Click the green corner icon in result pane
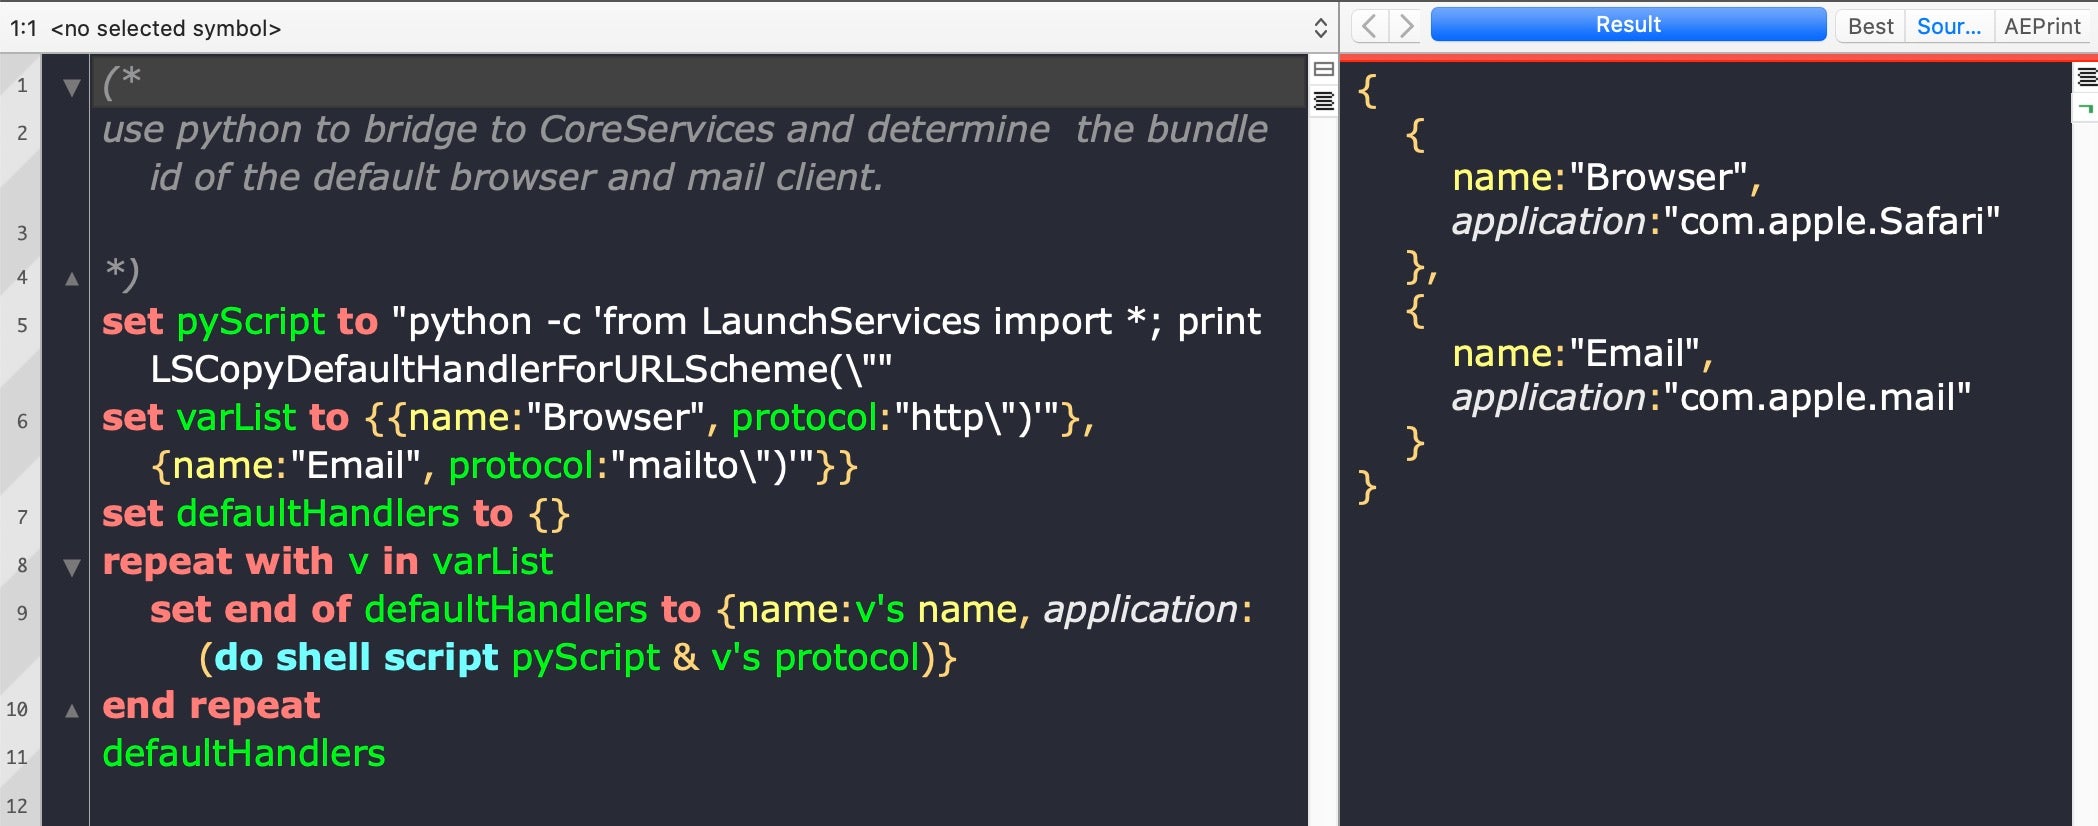 pyautogui.click(x=2086, y=107)
